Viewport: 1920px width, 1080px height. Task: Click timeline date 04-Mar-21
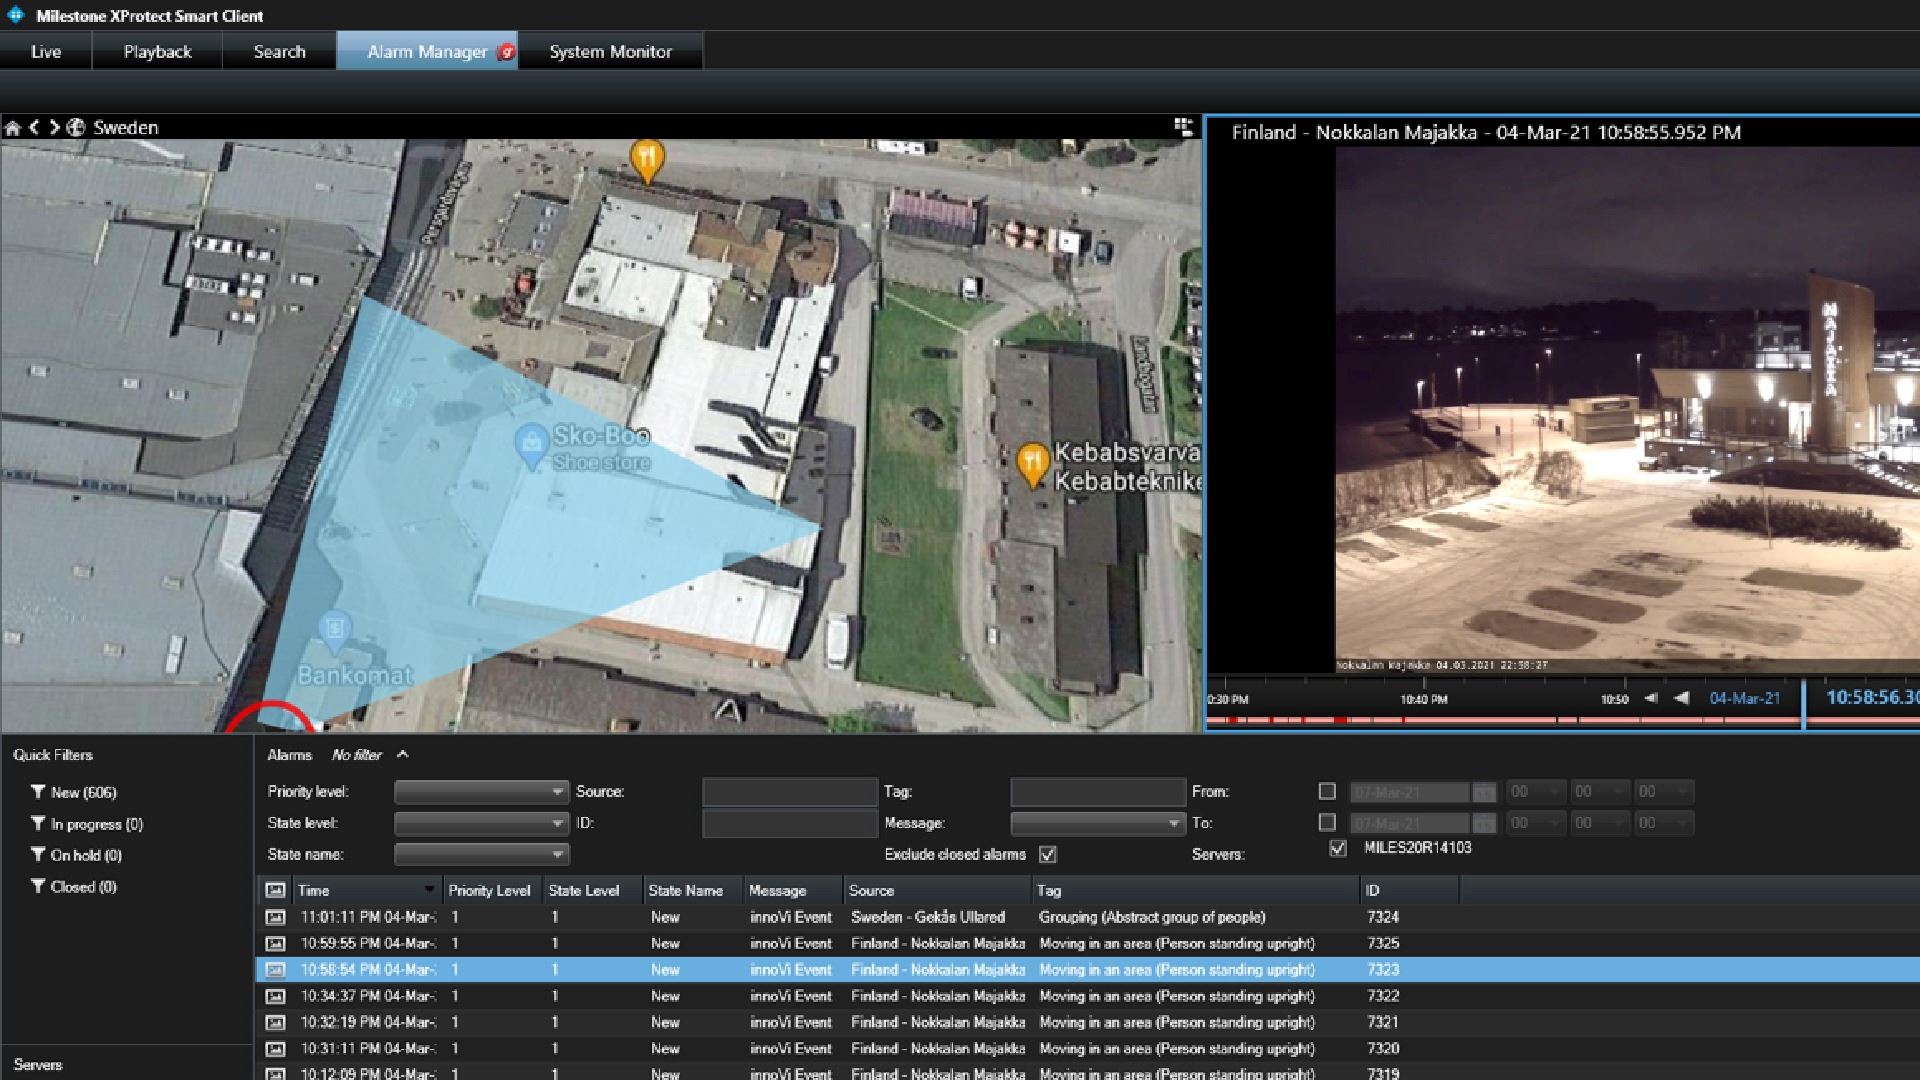pos(1745,698)
